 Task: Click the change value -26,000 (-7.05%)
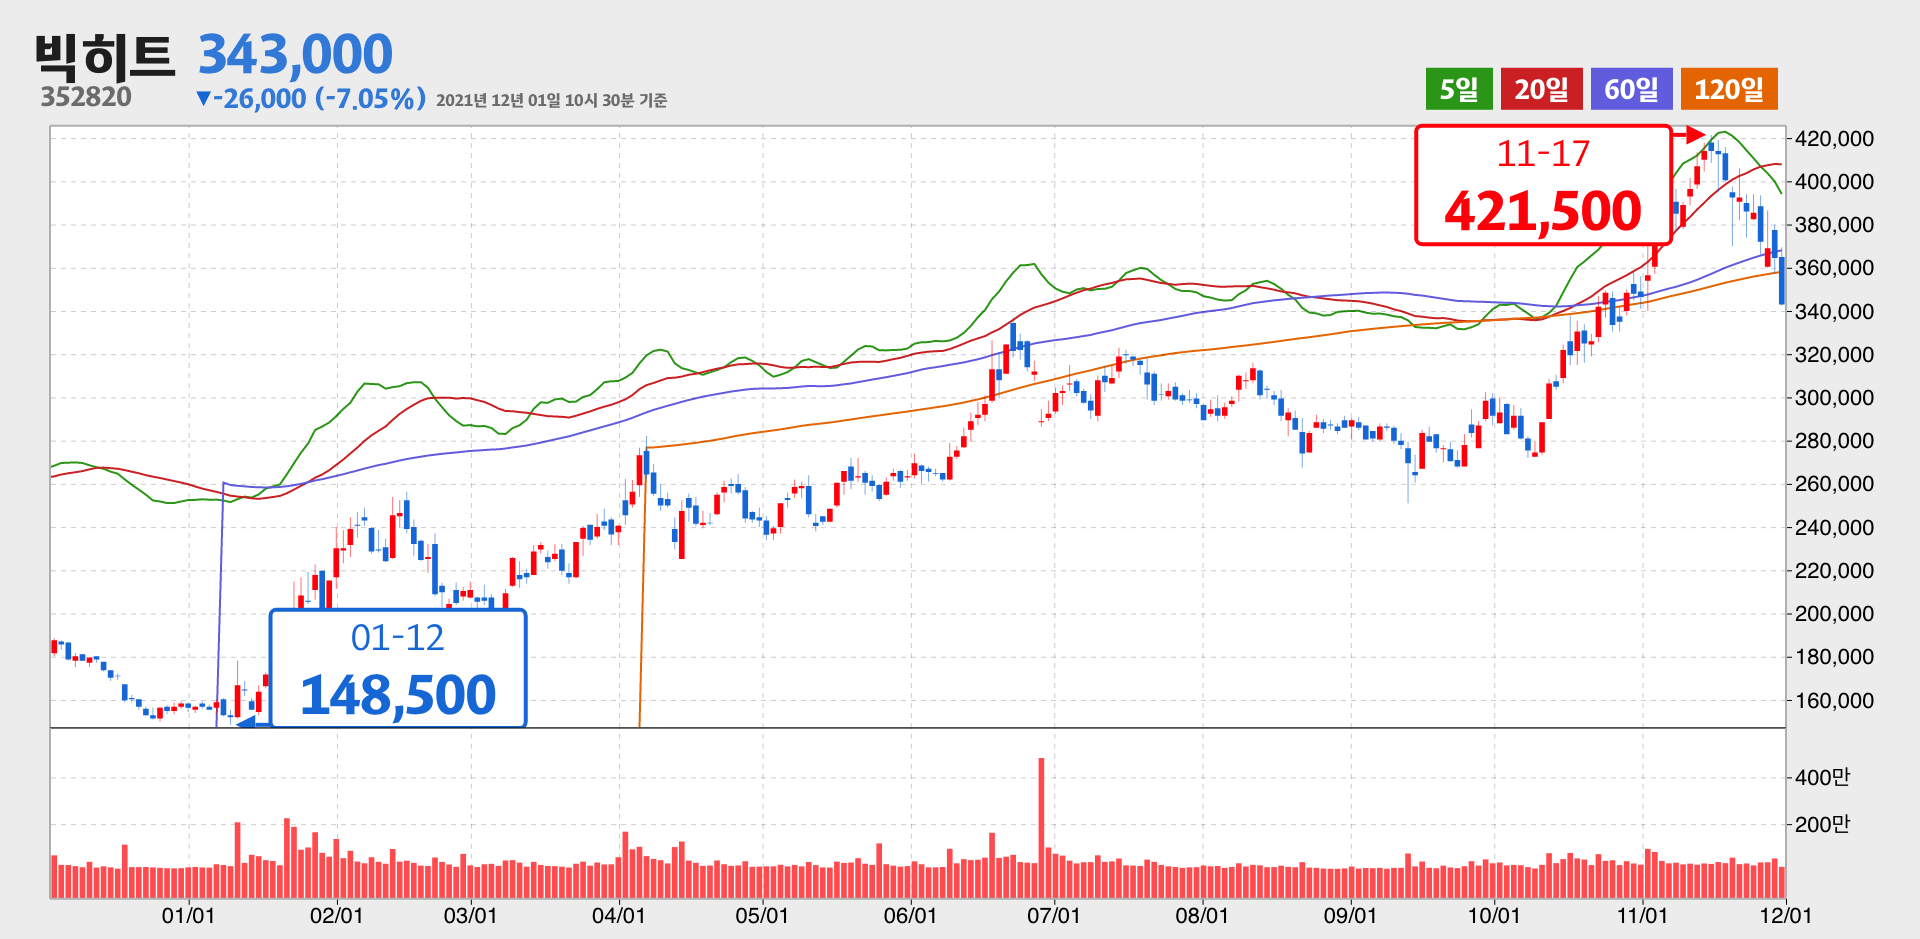(311, 98)
